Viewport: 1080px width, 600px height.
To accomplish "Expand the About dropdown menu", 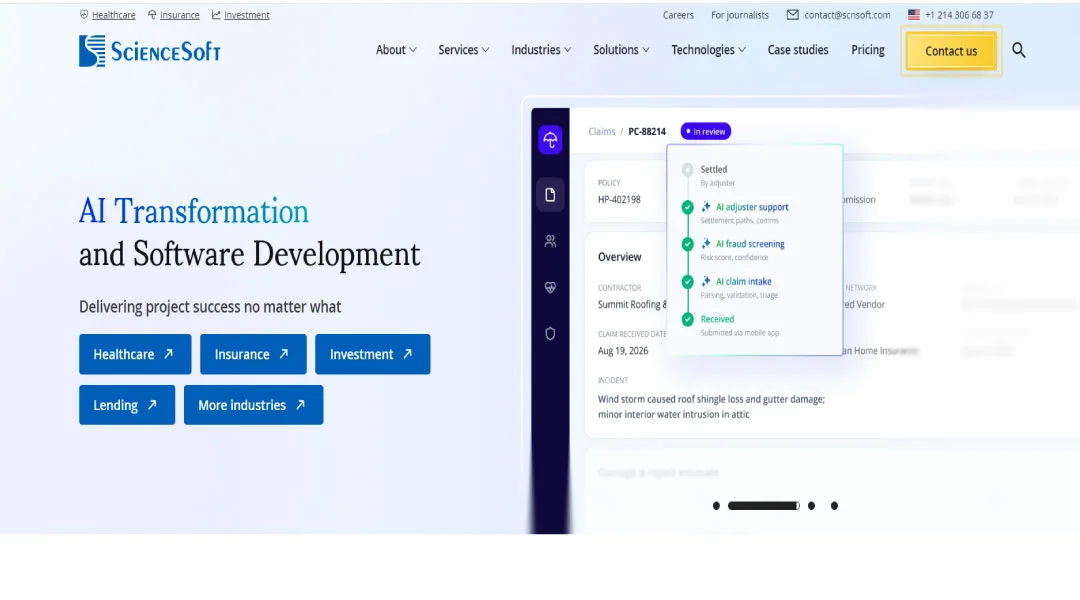I will click(x=396, y=50).
